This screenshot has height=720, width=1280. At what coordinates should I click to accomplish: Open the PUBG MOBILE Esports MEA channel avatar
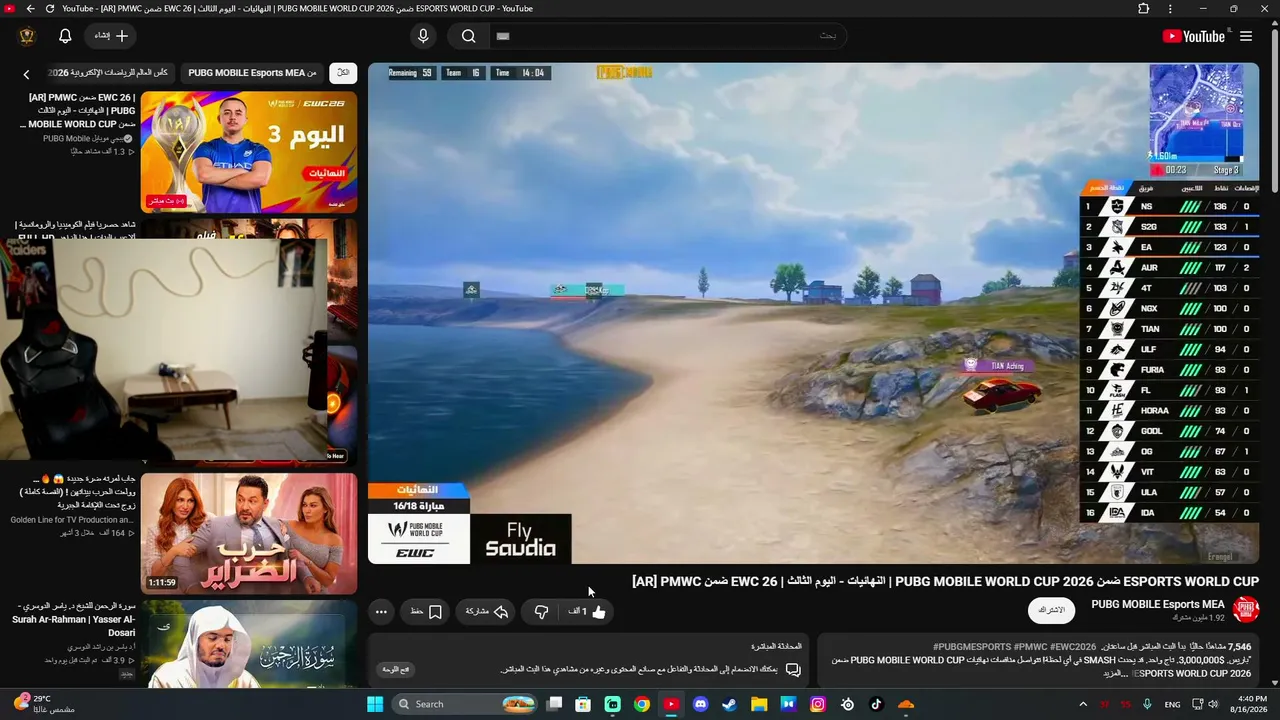pos(1246,610)
